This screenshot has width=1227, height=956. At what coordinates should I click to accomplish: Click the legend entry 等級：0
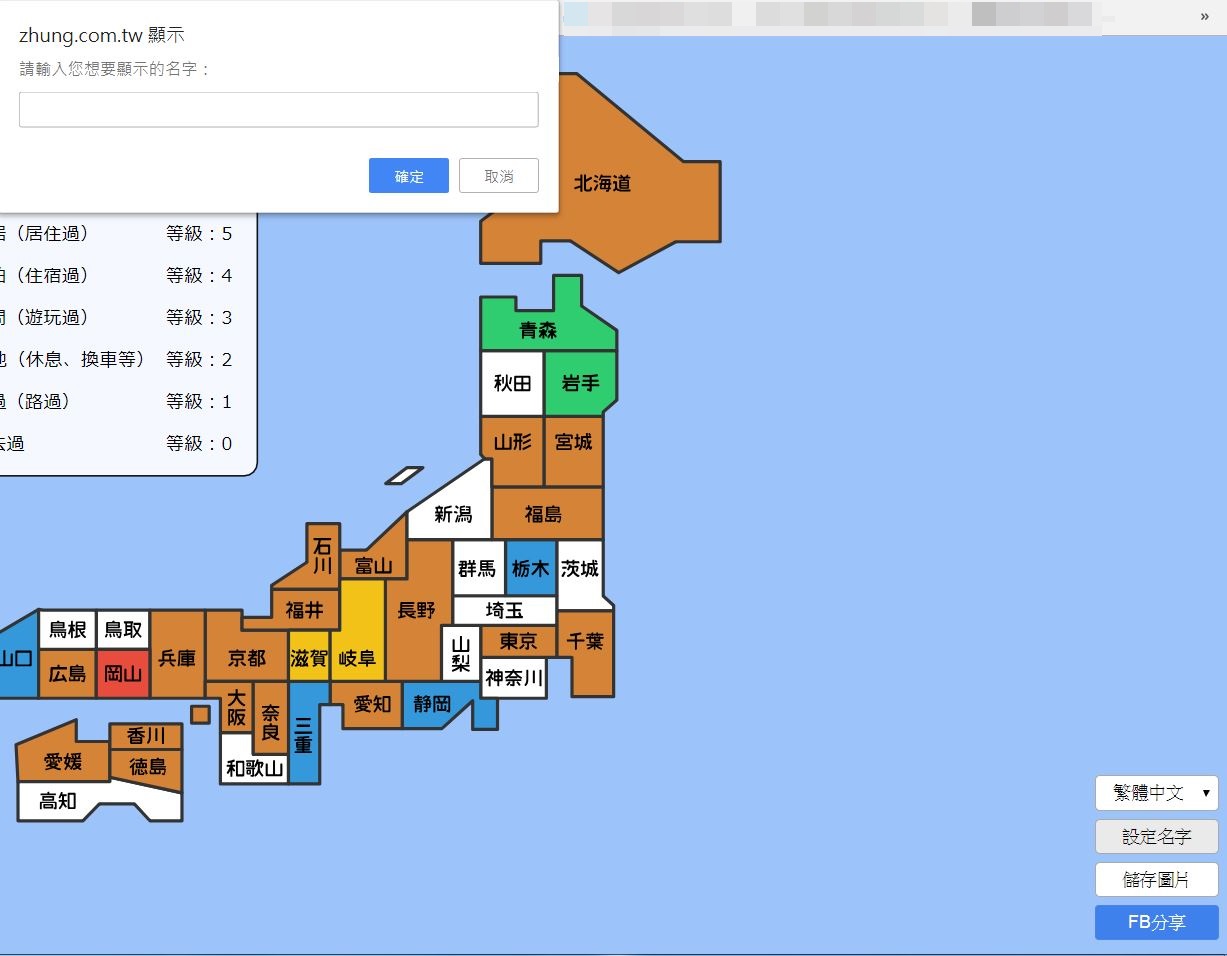[199, 443]
